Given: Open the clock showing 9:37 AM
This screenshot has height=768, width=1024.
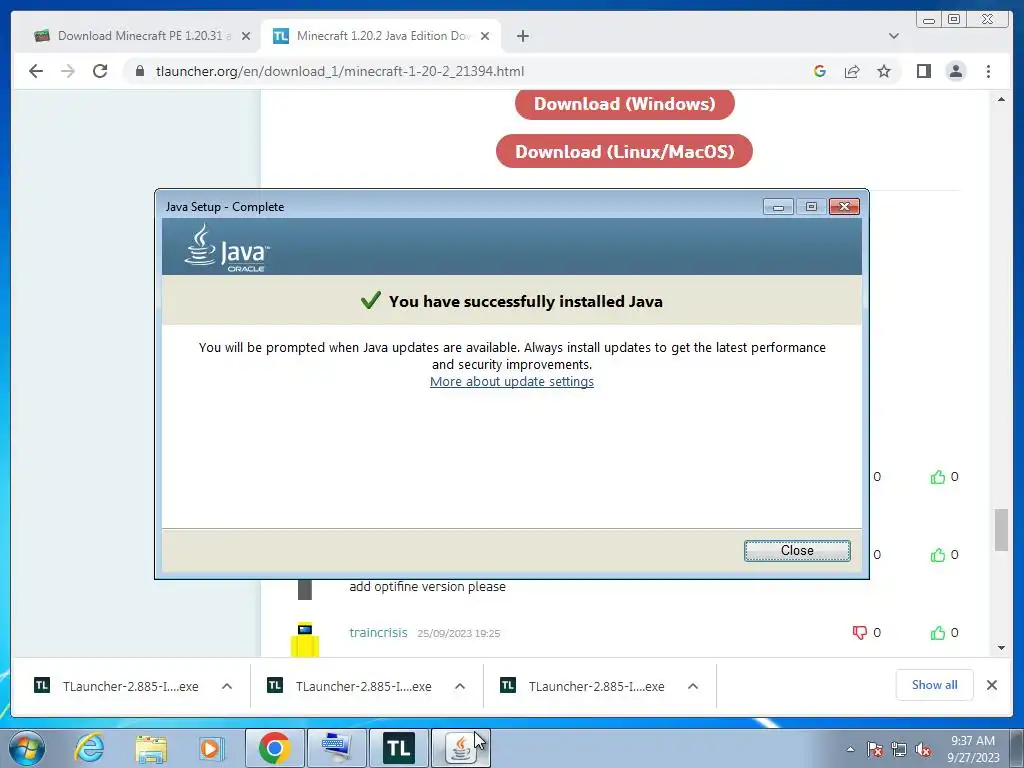Looking at the screenshot, I should pyautogui.click(x=973, y=749).
